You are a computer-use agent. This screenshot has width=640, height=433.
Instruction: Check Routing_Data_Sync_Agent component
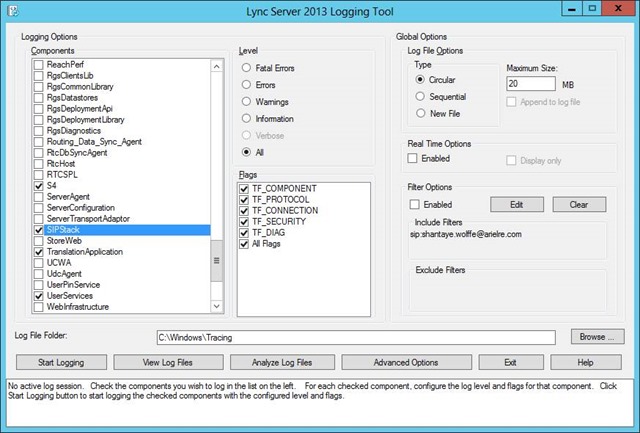coord(39,142)
